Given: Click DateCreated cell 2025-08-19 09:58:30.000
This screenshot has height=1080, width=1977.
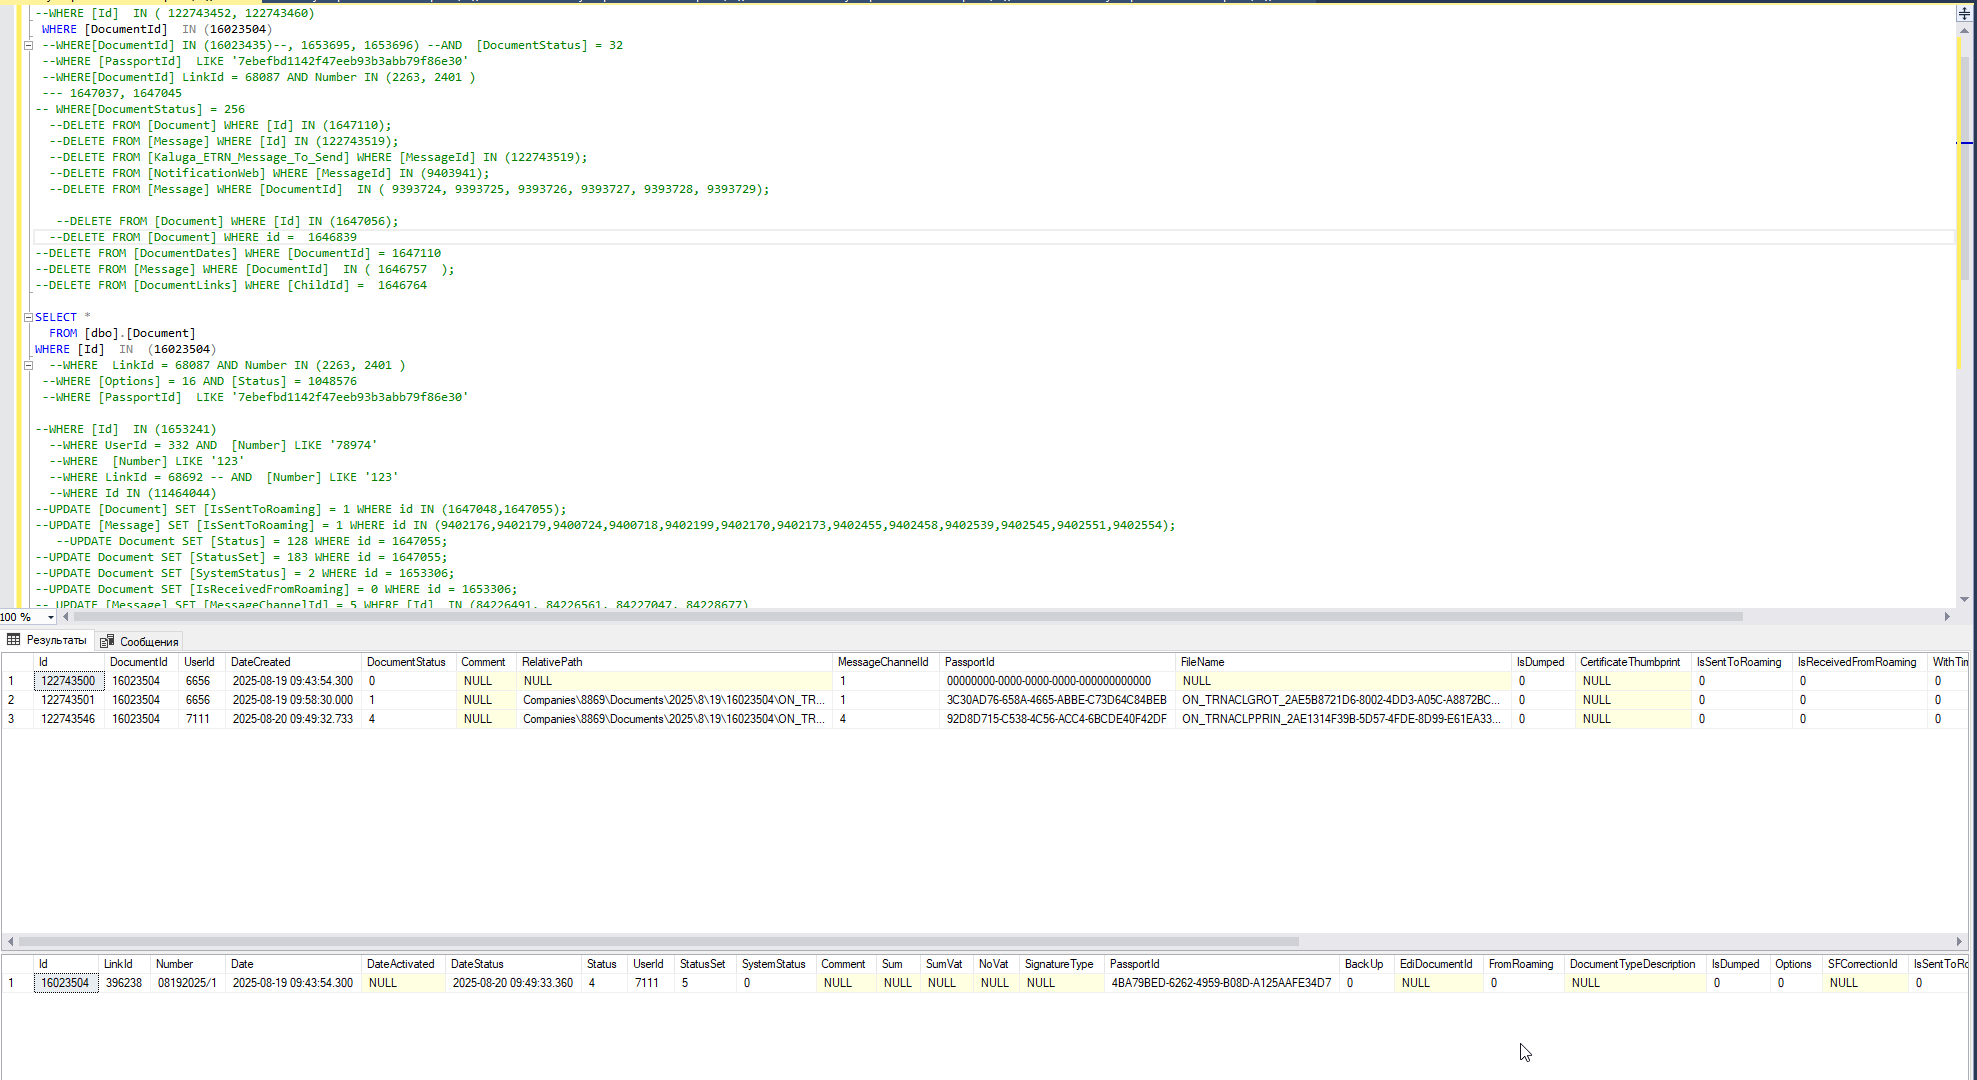Looking at the screenshot, I should point(293,700).
